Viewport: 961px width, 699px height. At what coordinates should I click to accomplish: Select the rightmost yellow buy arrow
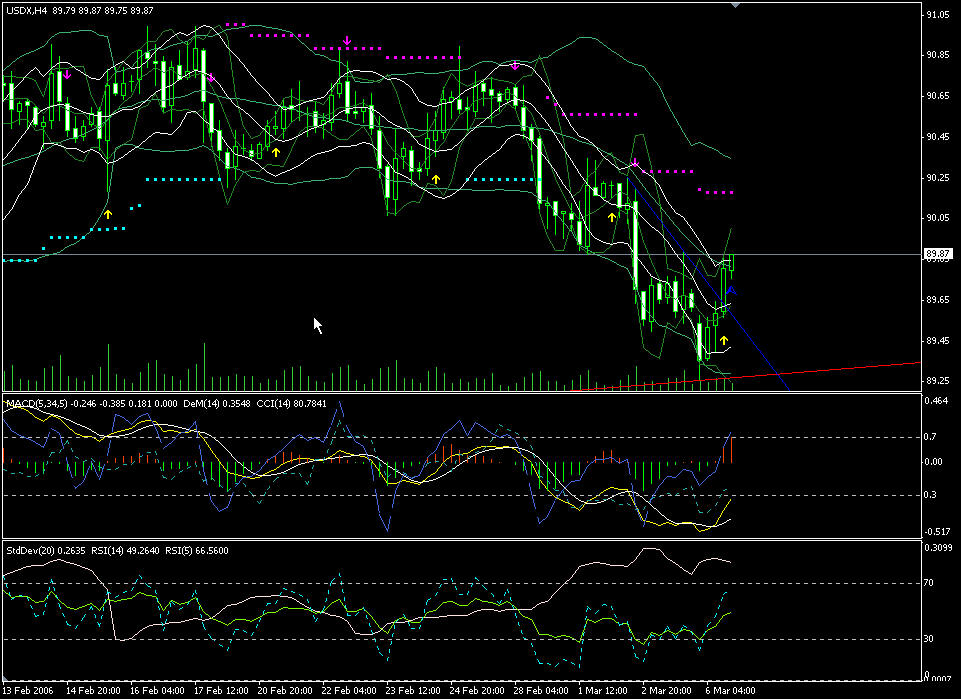tap(723, 341)
